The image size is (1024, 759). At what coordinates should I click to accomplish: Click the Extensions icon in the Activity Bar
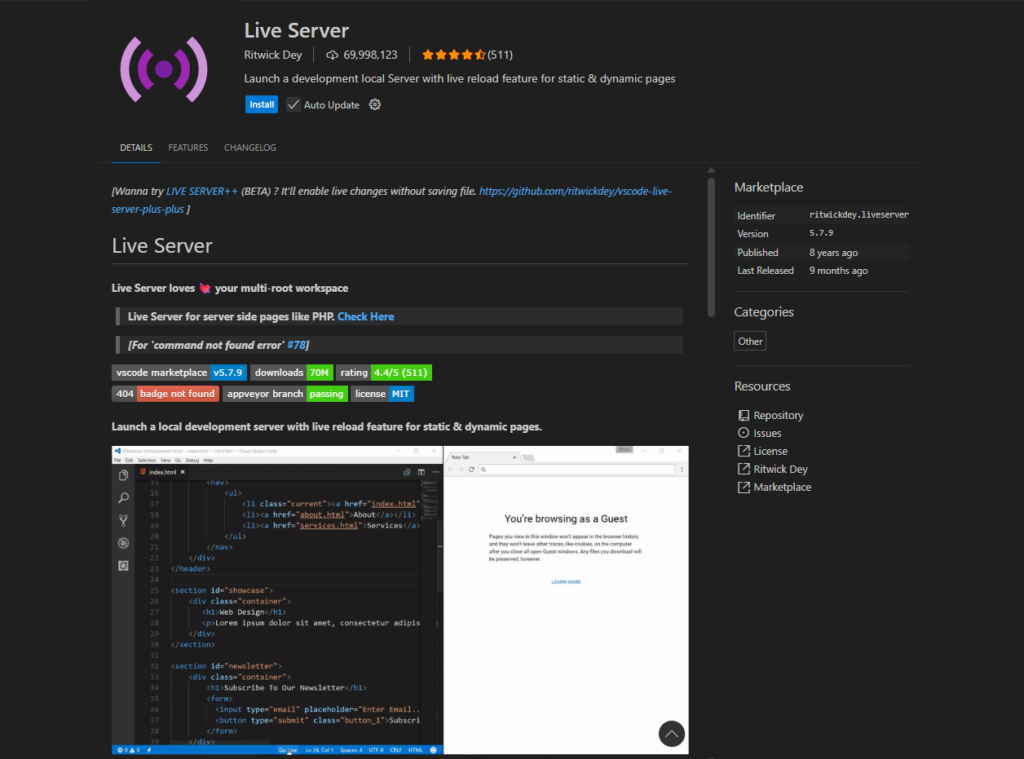click(x=123, y=566)
